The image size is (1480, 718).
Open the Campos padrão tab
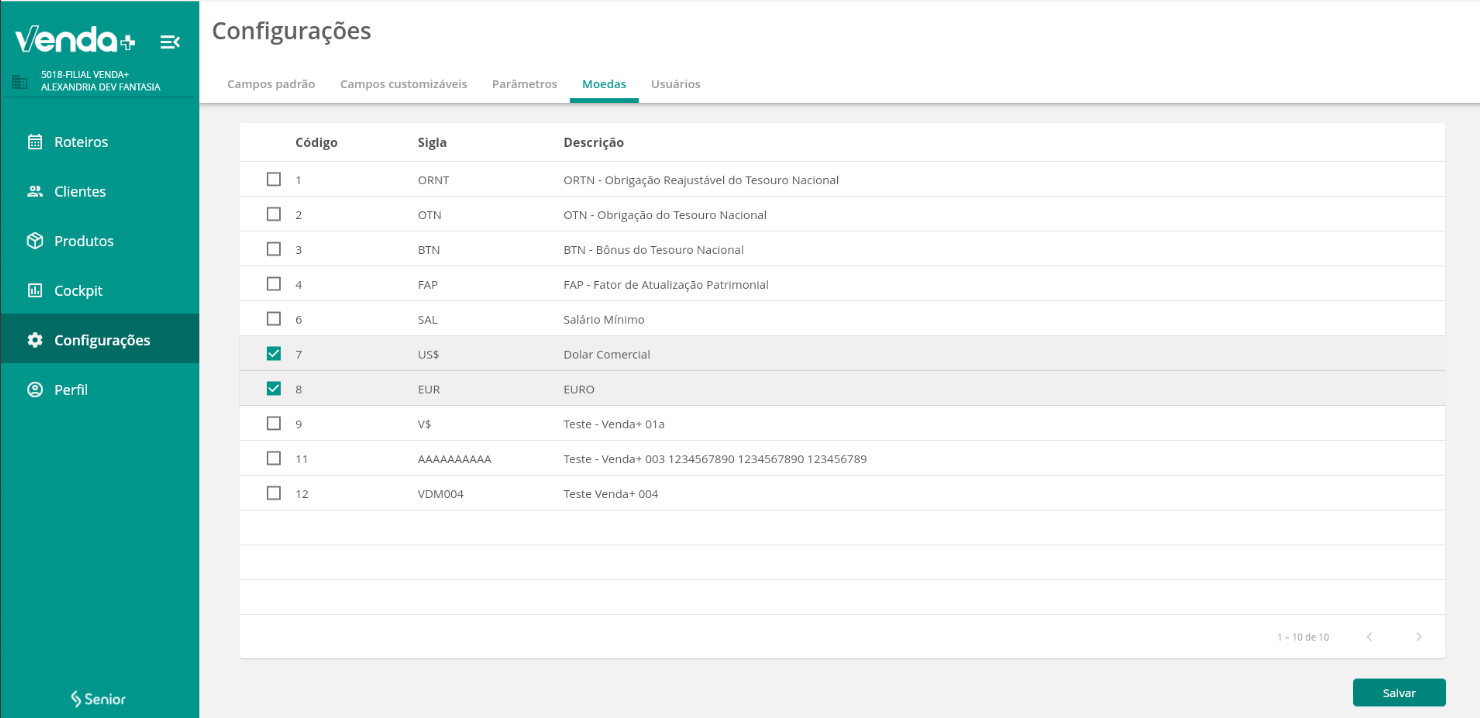tap(271, 84)
